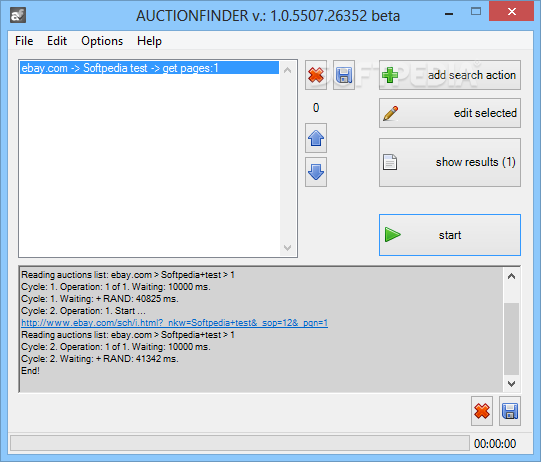
Task: Click the add search action button
Action: pyautogui.click(x=450, y=75)
